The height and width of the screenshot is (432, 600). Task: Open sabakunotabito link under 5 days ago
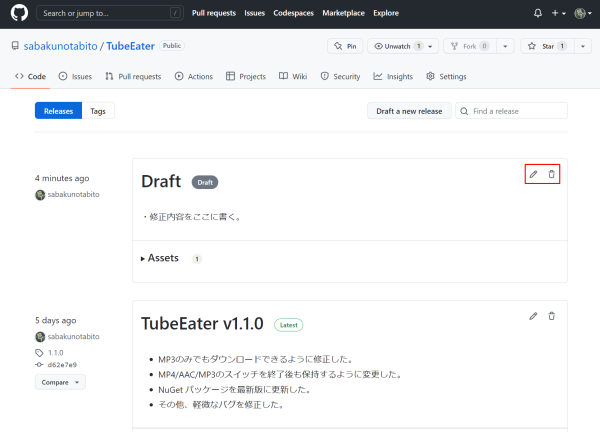tap(73, 336)
